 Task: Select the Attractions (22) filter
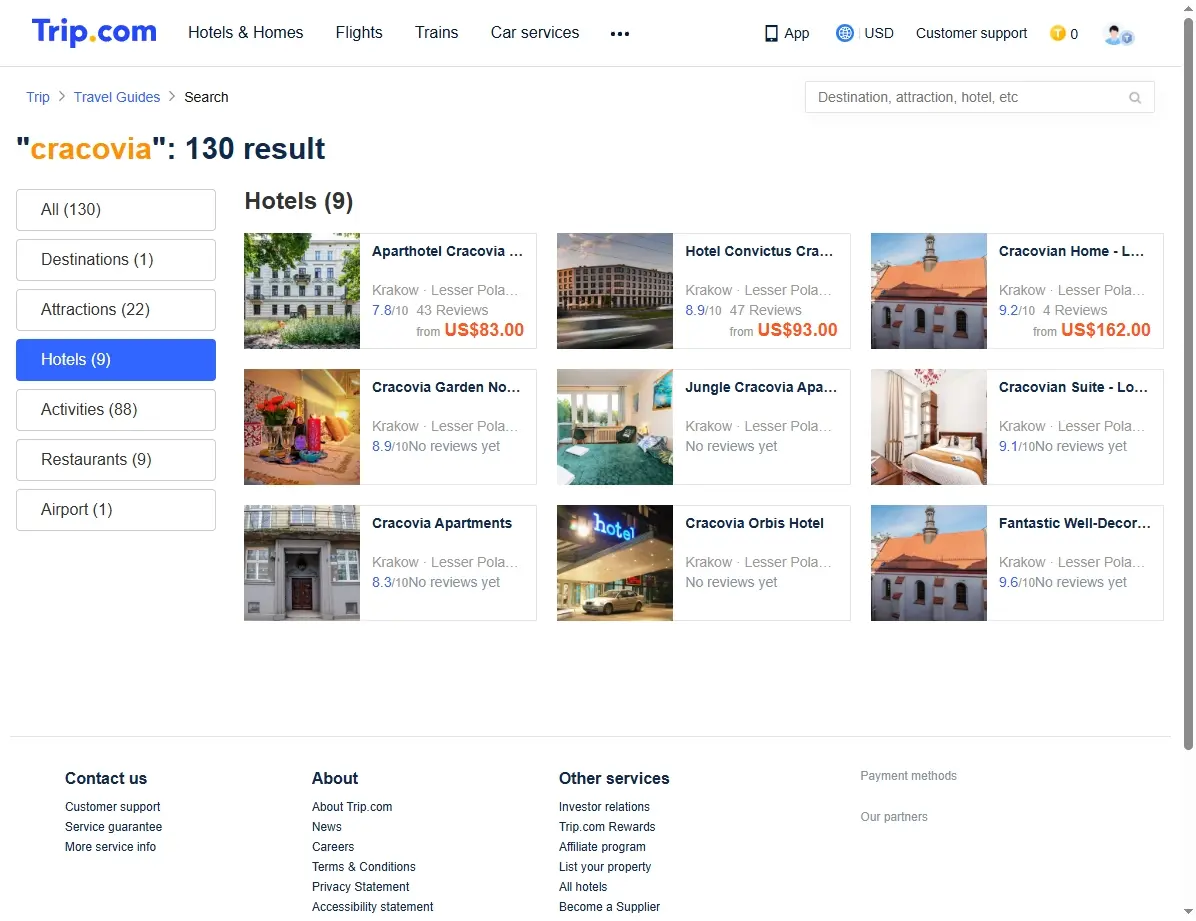[116, 310]
